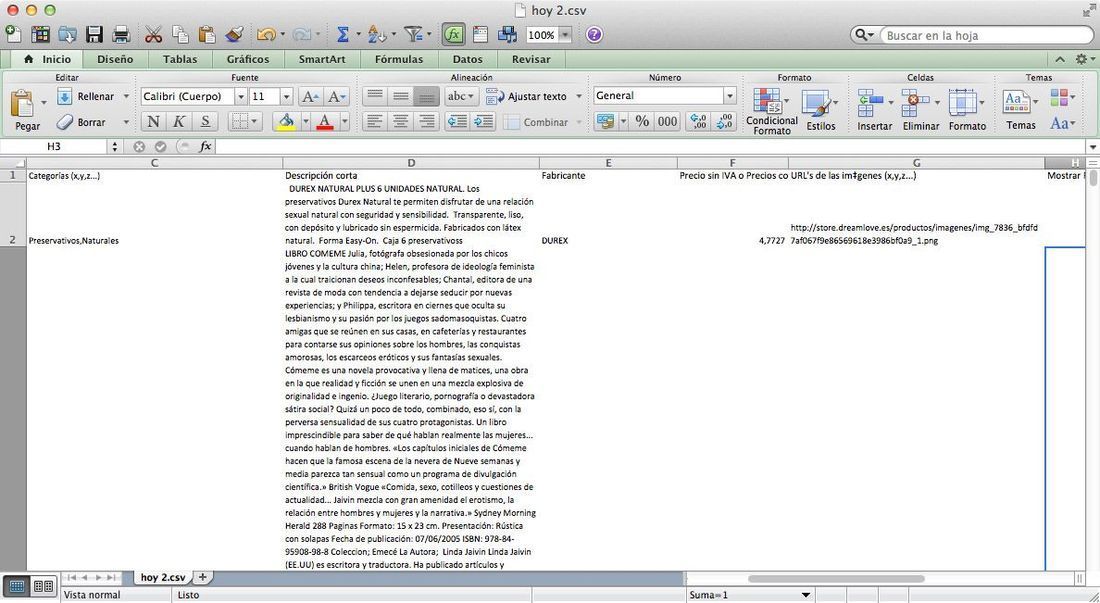This screenshot has width=1100, height=603.
Task: Click the AutoSum sigma icon
Action: point(343,34)
